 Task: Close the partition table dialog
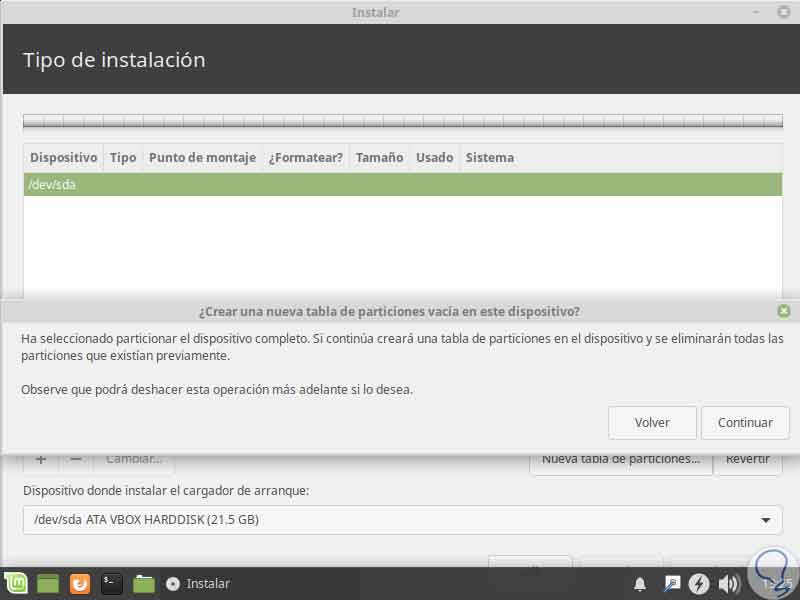point(784,311)
